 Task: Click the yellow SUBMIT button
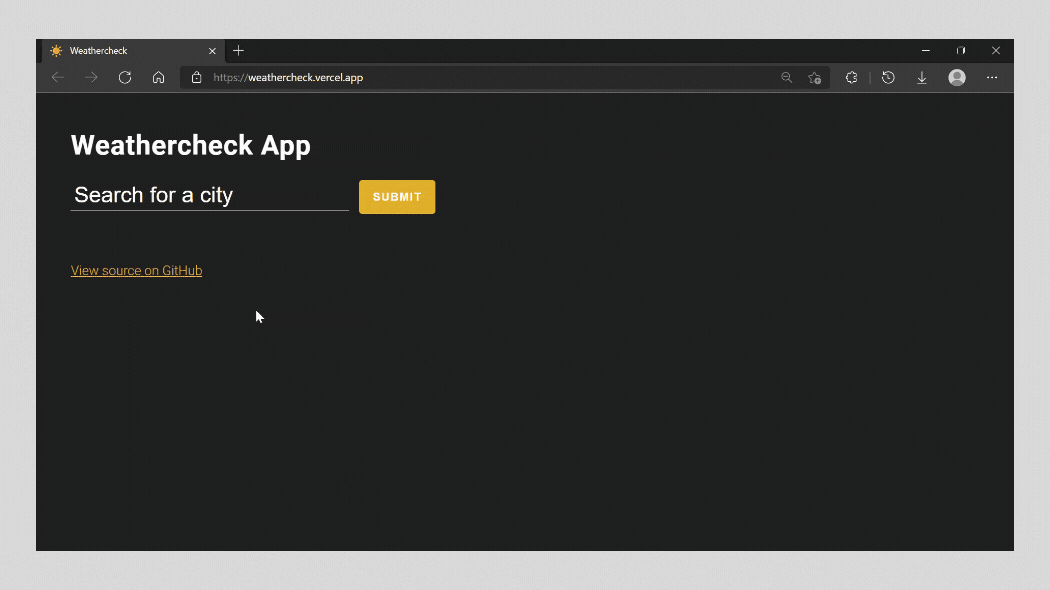tap(397, 197)
